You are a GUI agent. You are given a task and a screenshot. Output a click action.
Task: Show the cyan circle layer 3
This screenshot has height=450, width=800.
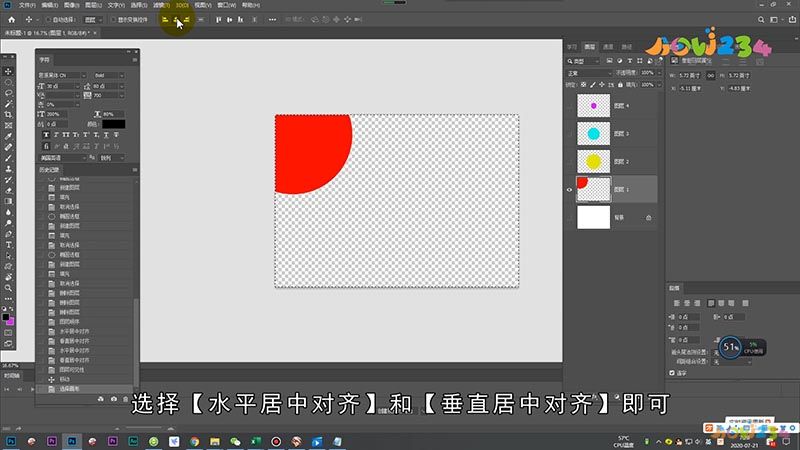[x=569, y=134]
